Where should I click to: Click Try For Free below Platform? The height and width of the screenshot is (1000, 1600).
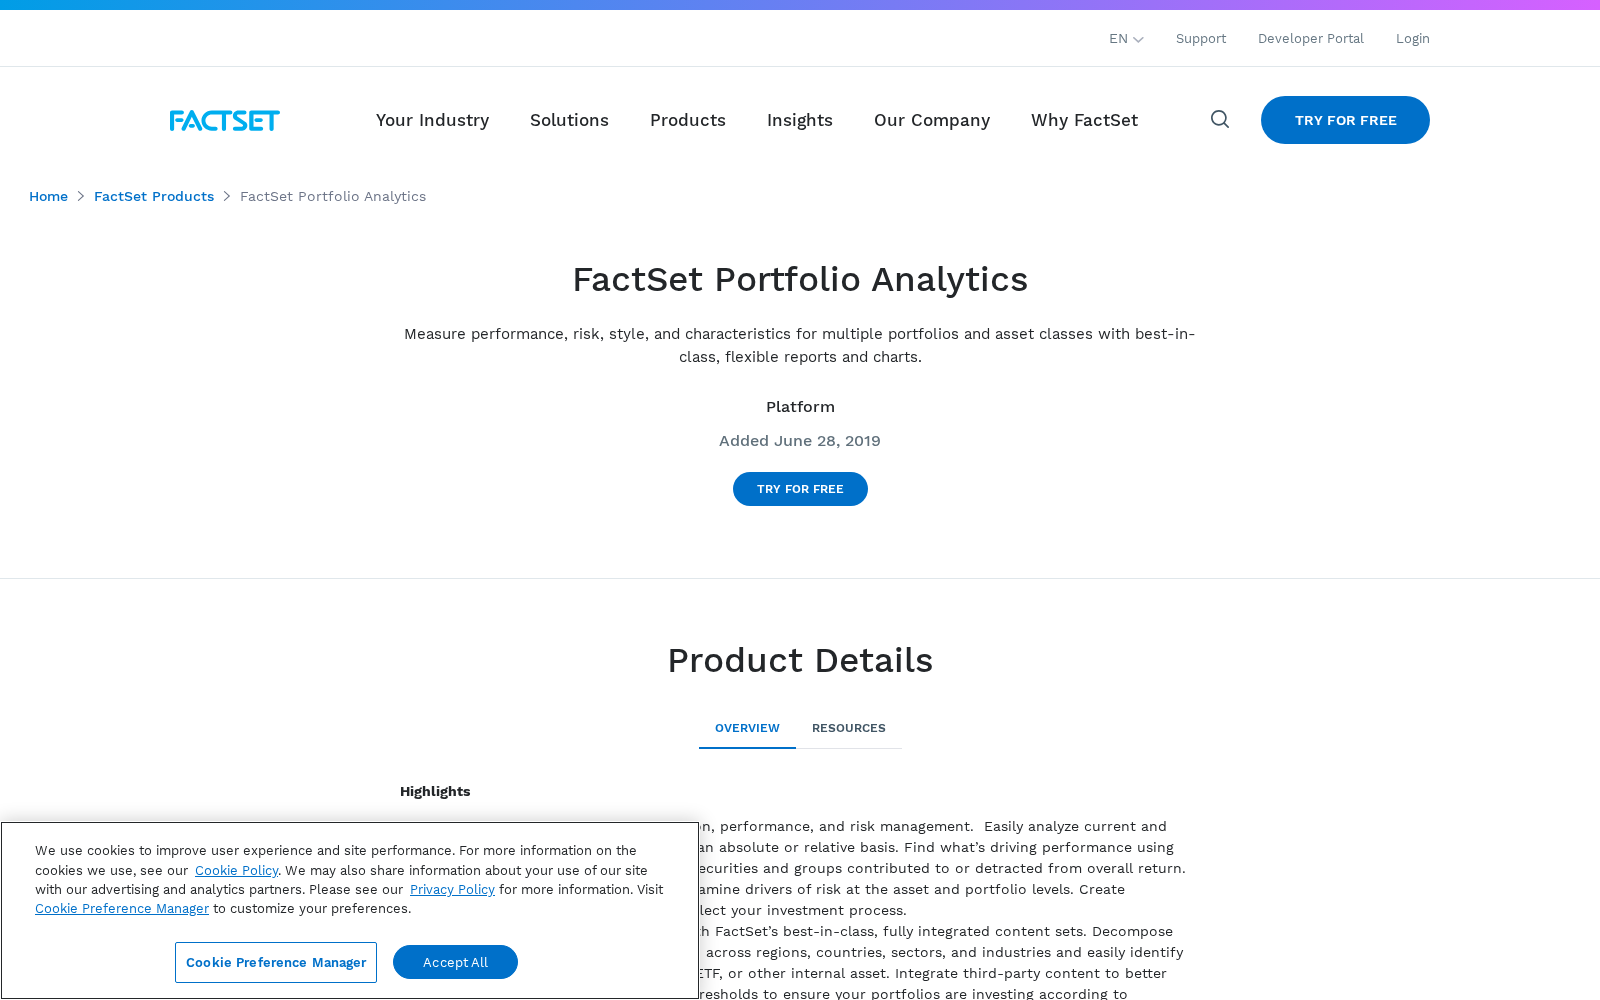pyautogui.click(x=800, y=489)
